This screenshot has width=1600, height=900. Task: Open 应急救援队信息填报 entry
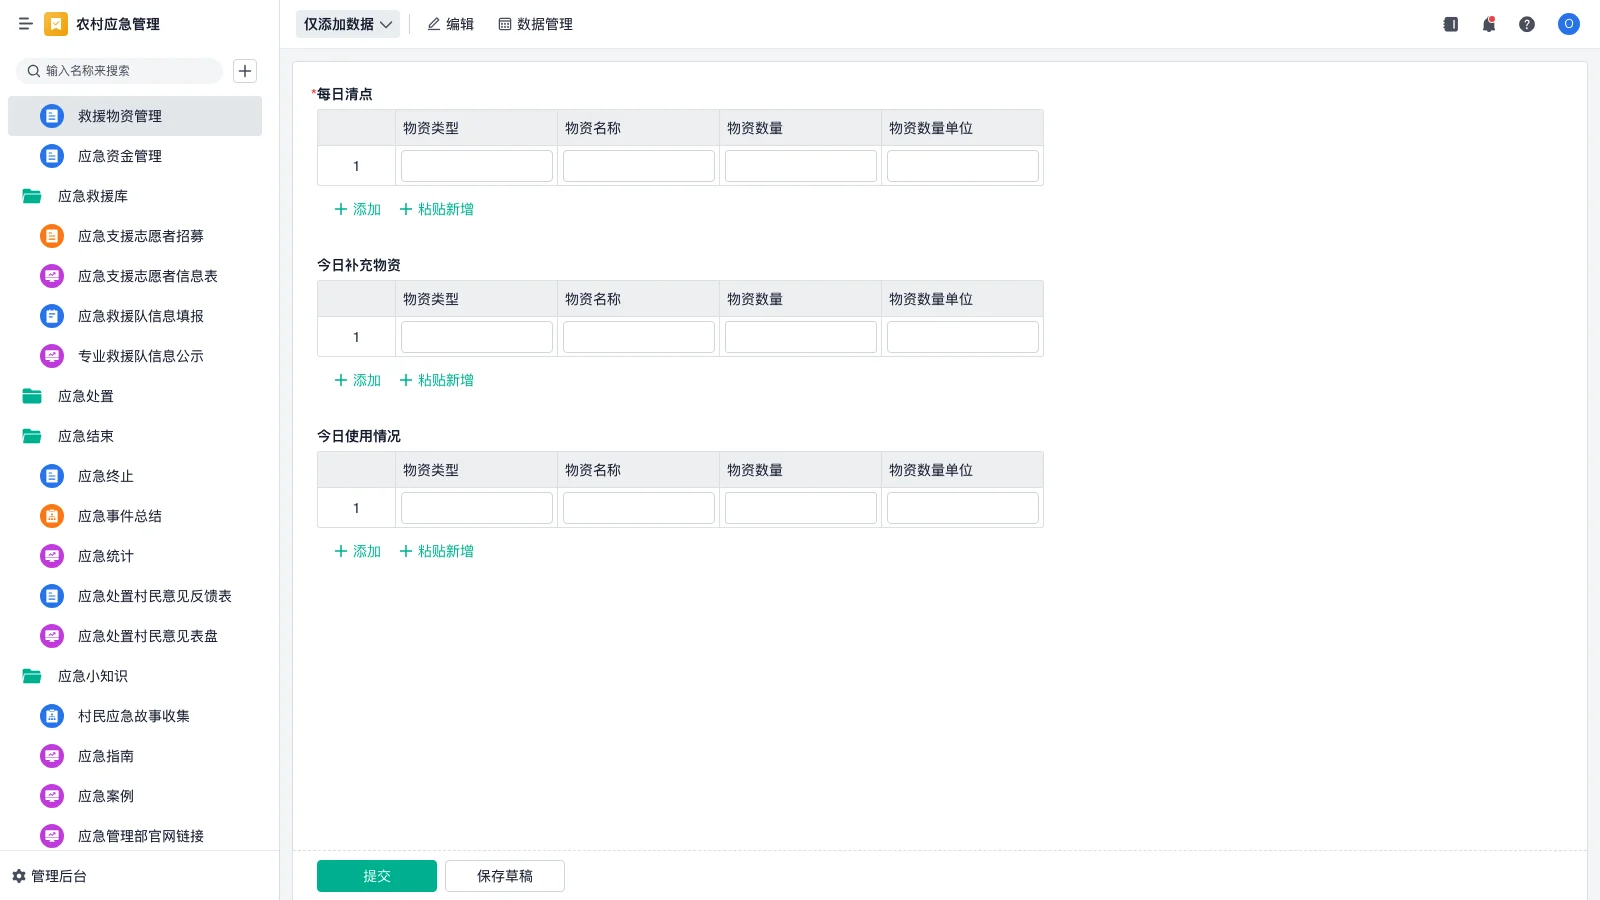pyautogui.click(x=135, y=316)
